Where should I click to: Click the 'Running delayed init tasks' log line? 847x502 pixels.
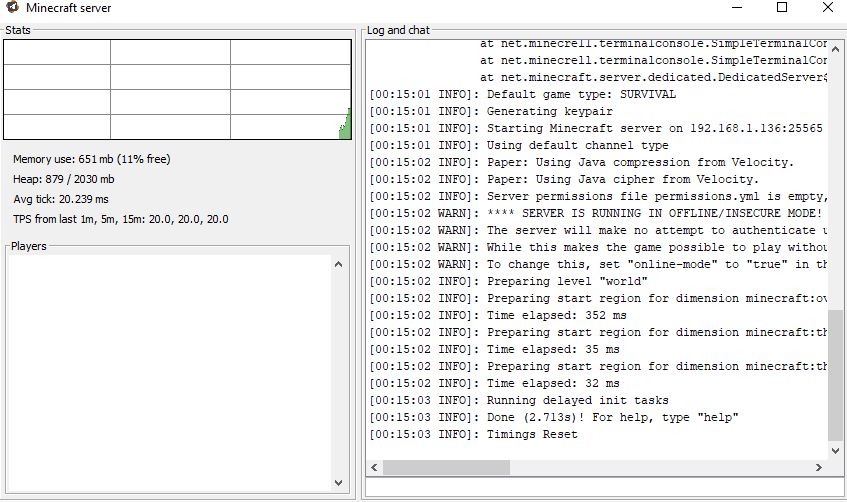tap(519, 400)
